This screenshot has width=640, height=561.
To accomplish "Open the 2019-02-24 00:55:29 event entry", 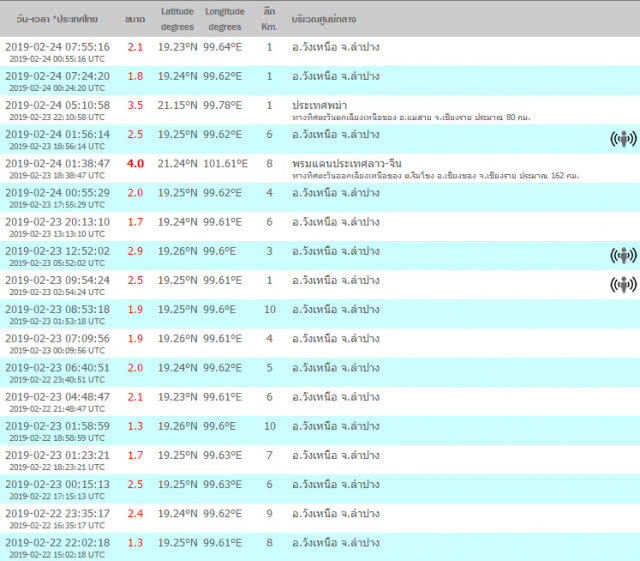I will [x=320, y=198].
